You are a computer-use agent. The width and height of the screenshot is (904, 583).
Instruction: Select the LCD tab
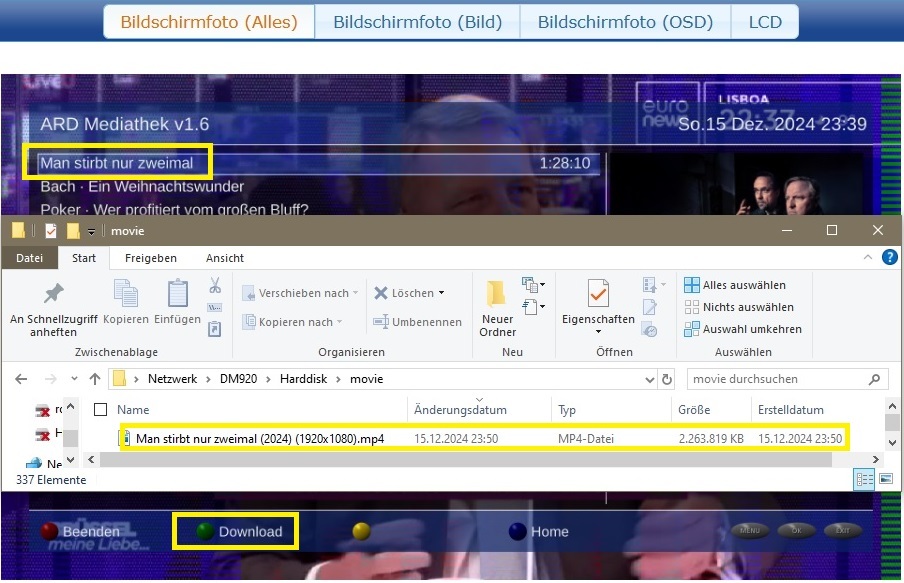[x=765, y=22]
